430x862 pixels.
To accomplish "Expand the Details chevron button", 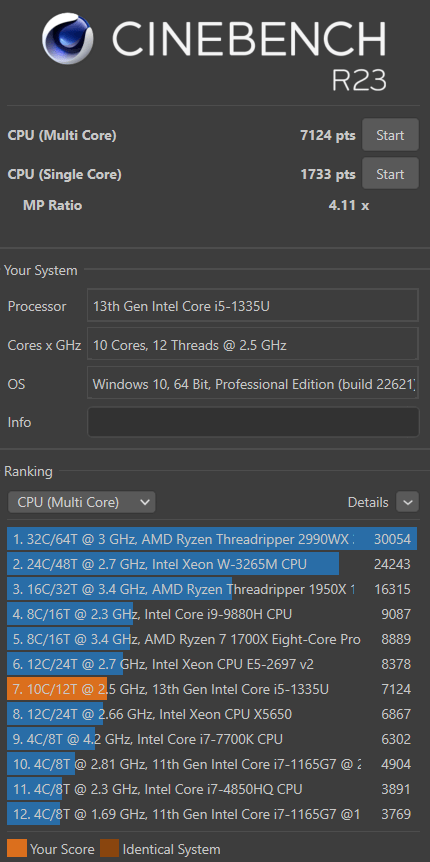I will pos(407,502).
